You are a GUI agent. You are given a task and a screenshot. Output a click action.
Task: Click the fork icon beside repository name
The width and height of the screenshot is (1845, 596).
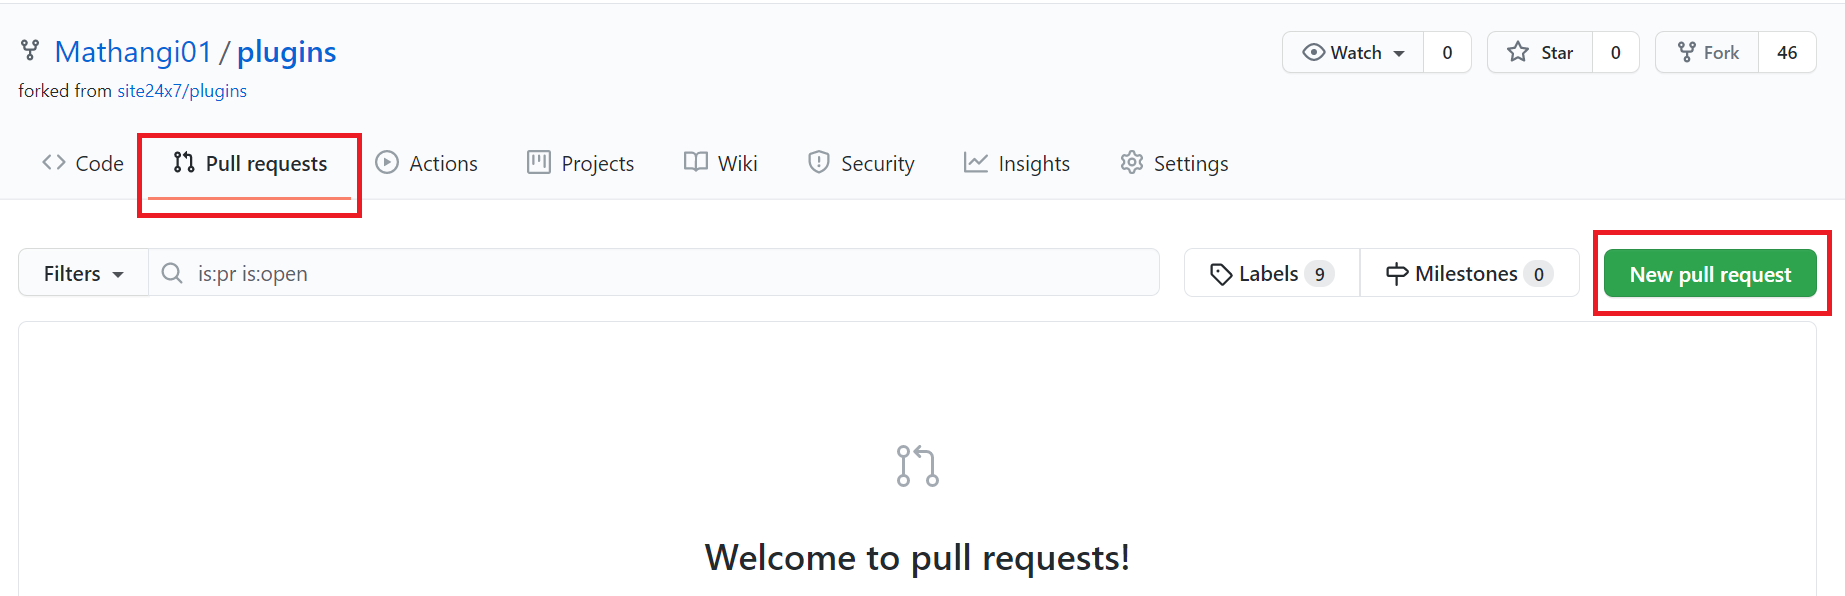click(x=30, y=50)
